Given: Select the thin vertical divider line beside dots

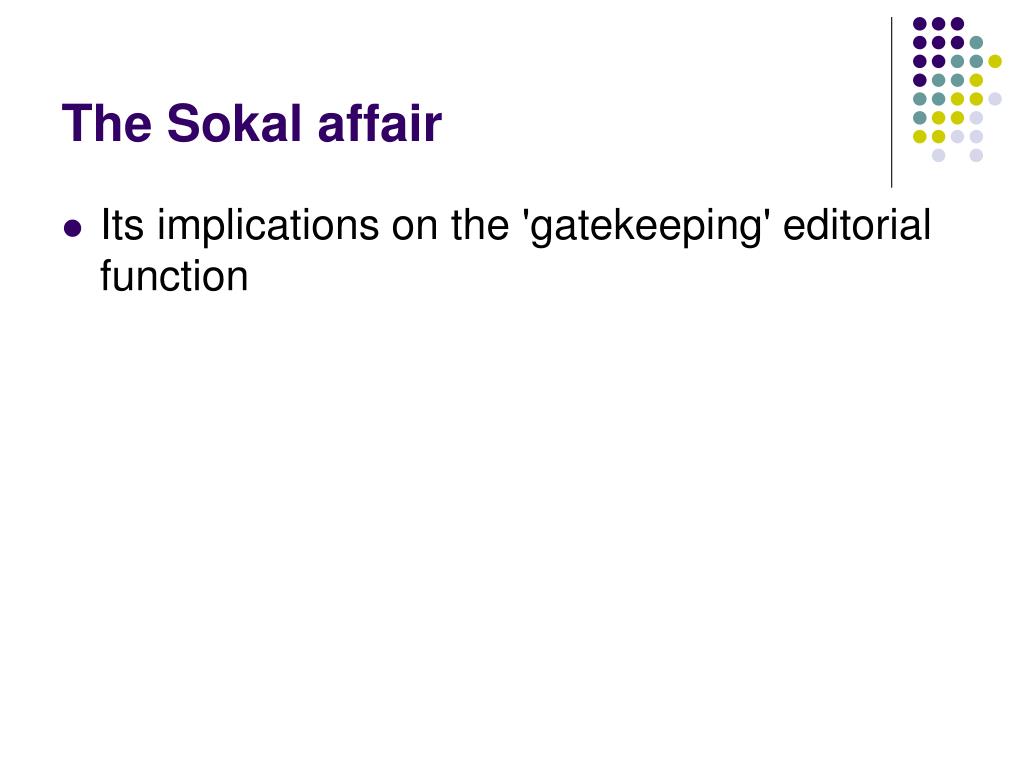Looking at the screenshot, I should (x=891, y=103).
